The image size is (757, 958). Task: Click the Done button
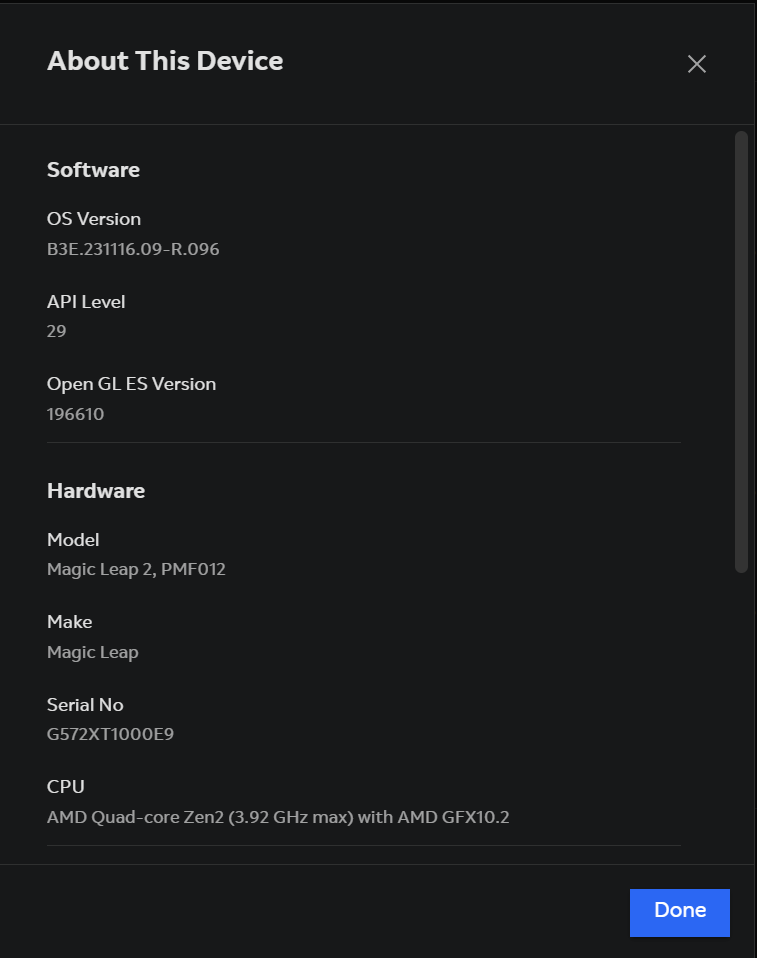(679, 911)
